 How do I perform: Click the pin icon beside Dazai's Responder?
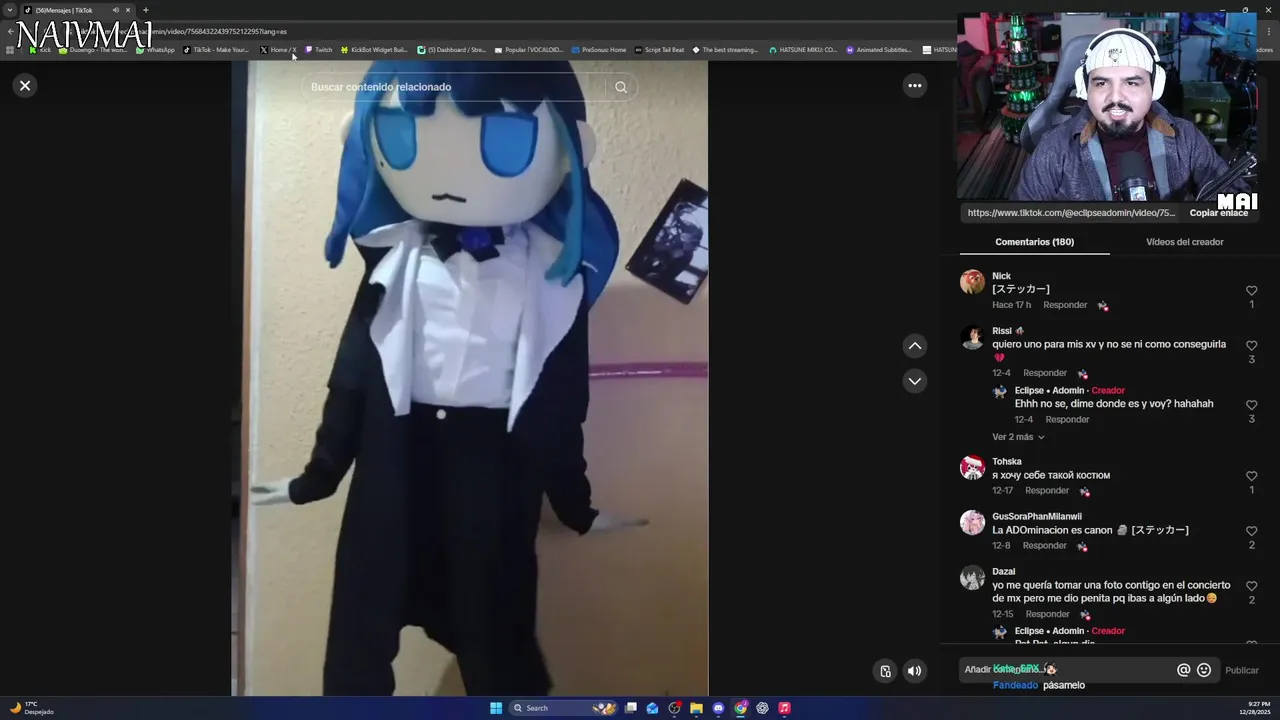click(1084, 615)
